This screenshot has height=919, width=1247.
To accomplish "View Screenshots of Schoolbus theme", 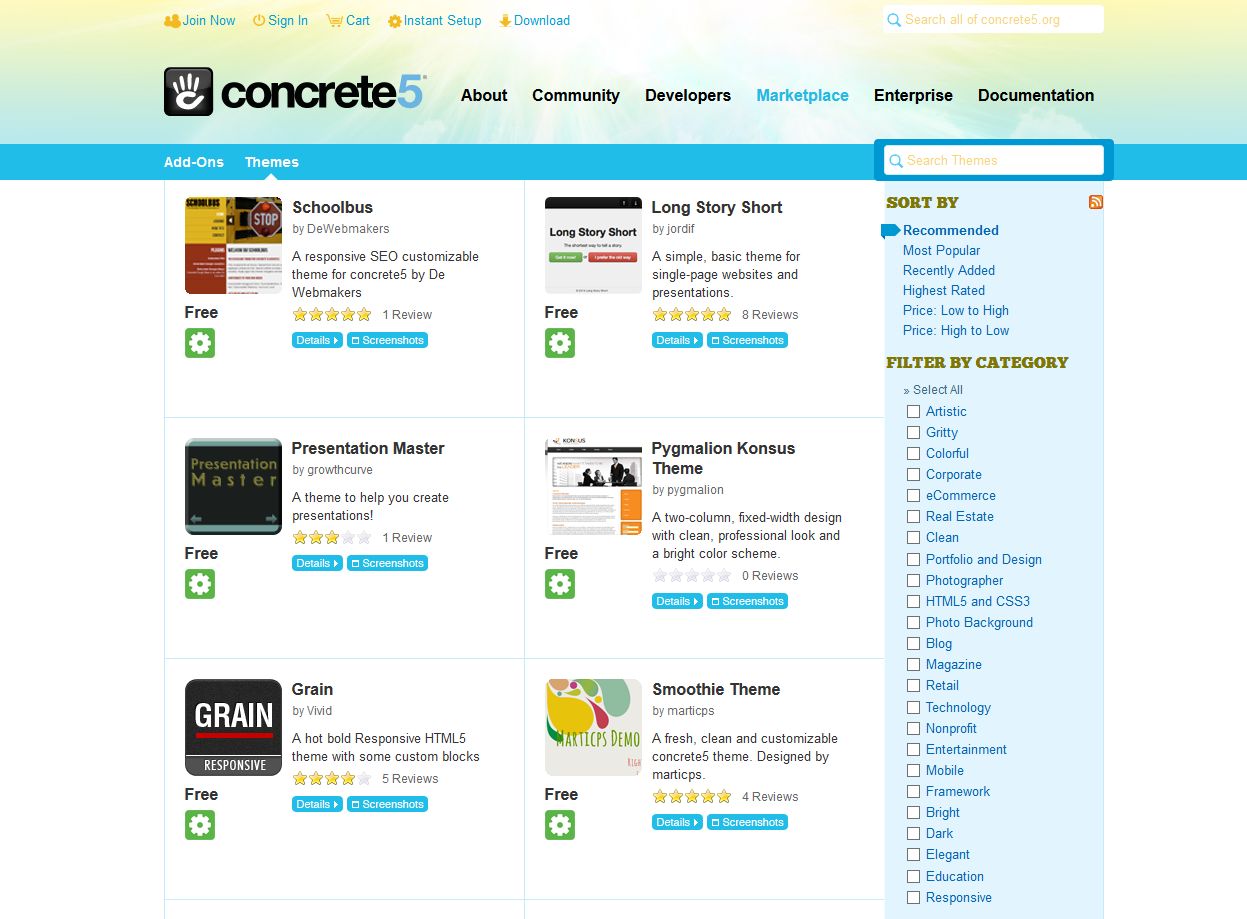I will click(x=387, y=340).
